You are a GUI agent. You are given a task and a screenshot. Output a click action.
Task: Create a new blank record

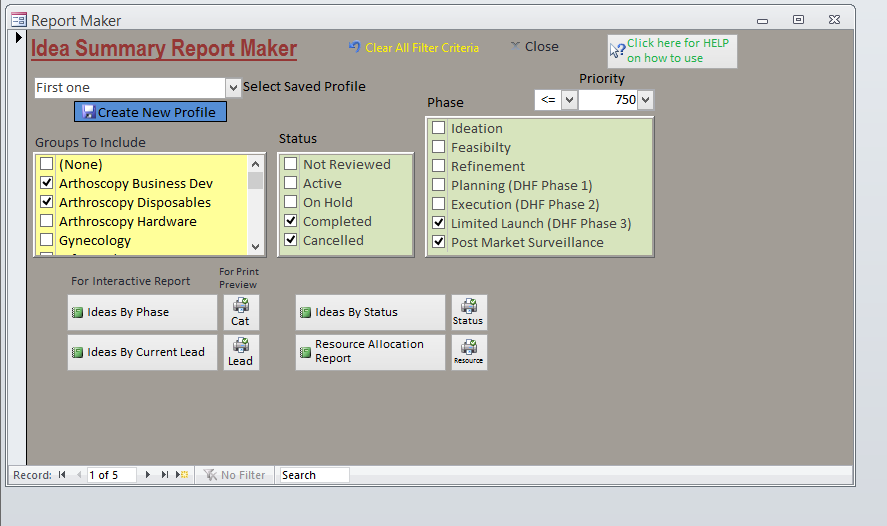(182, 475)
